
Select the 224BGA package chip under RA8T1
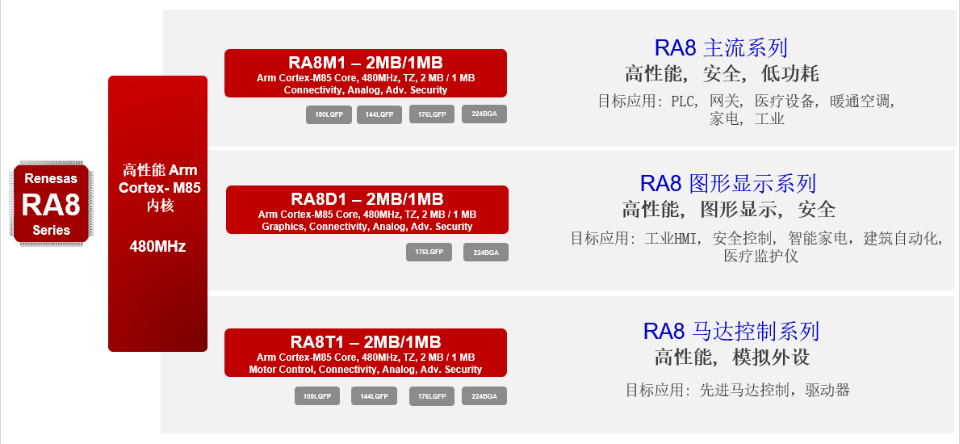point(484,396)
